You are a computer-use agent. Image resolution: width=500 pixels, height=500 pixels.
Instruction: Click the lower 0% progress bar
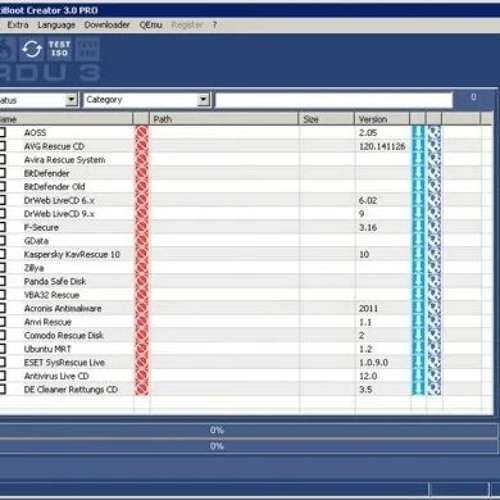pos(248,446)
